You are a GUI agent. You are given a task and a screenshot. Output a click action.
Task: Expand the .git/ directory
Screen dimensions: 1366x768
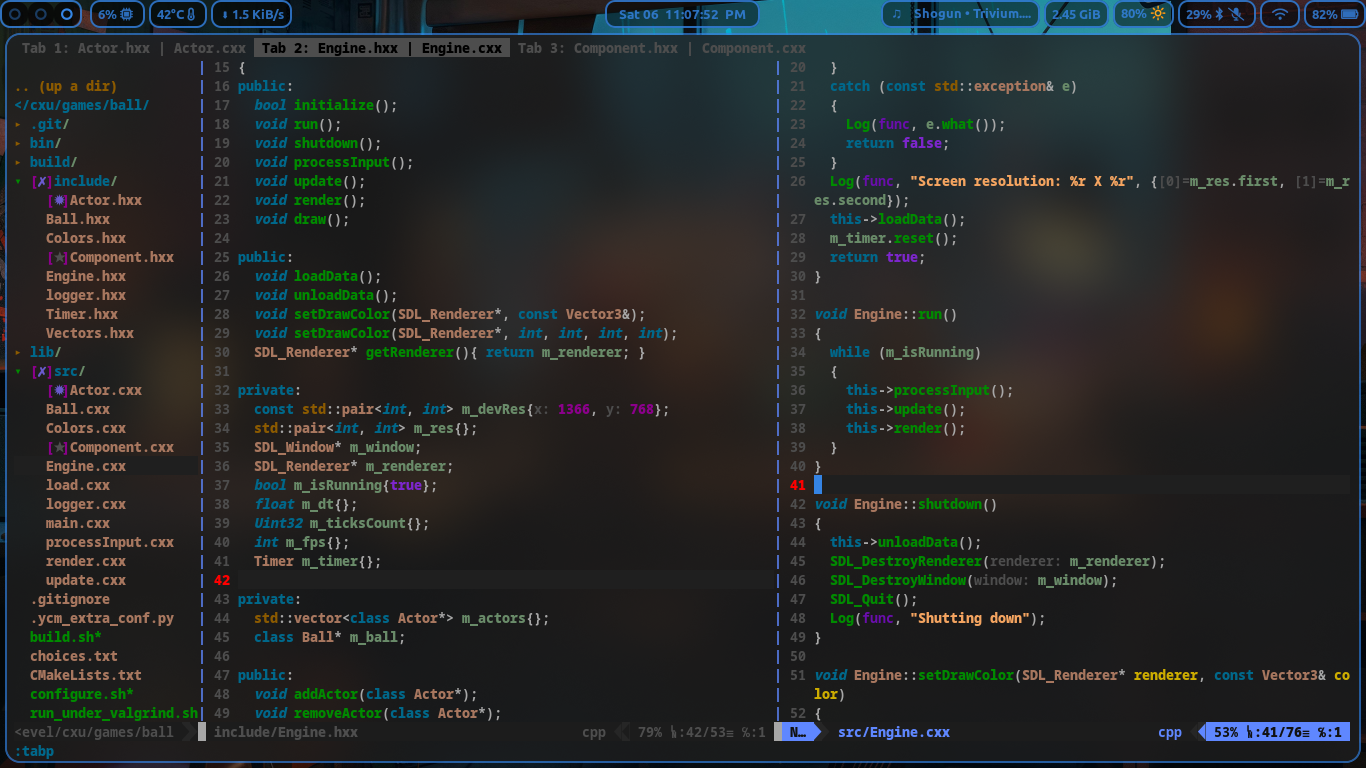click(x=18, y=124)
